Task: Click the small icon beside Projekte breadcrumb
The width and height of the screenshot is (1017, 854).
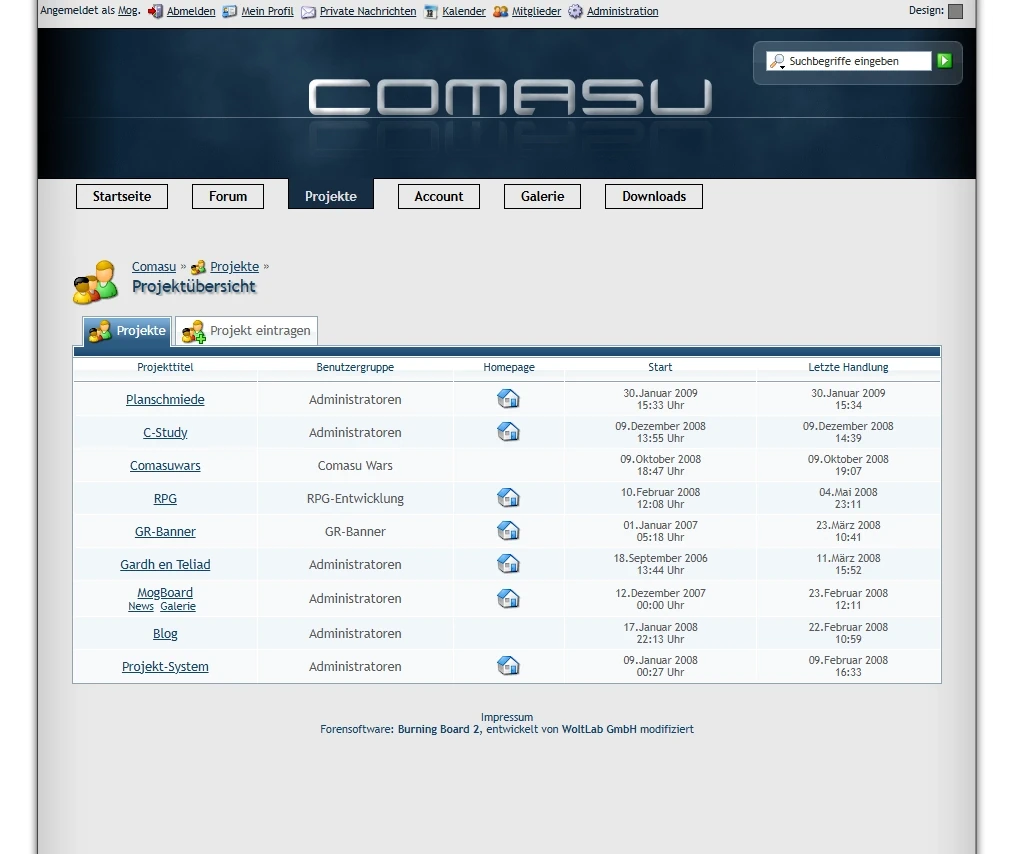Action: (198, 267)
